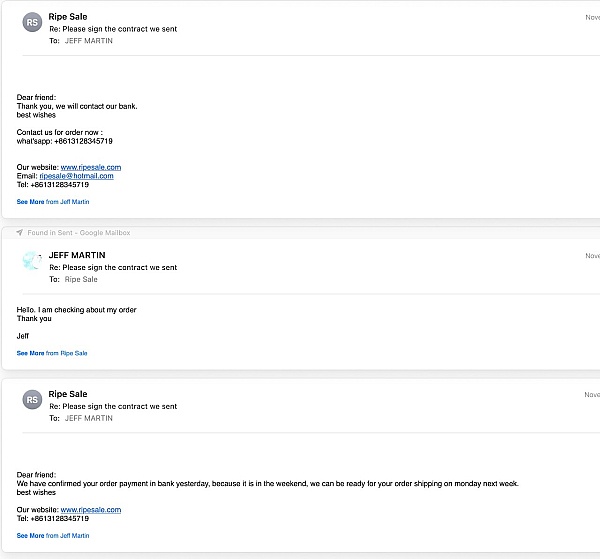Expand See More from Jeff Martin in last email
600x559 pixels.
point(53,536)
